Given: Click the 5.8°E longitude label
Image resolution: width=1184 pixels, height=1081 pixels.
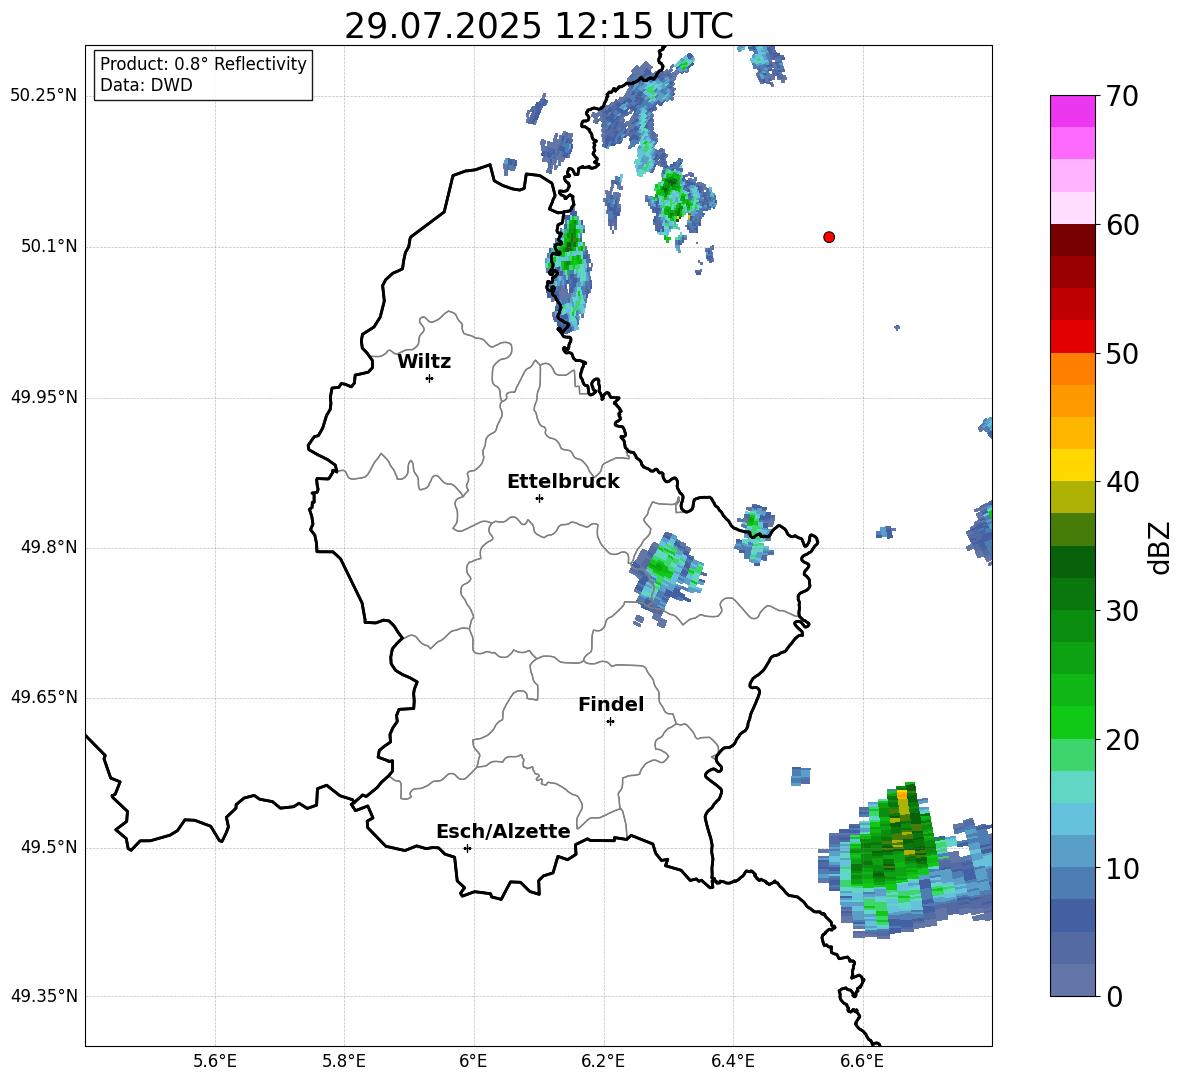Looking at the screenshot, I should coord(344,1061).
